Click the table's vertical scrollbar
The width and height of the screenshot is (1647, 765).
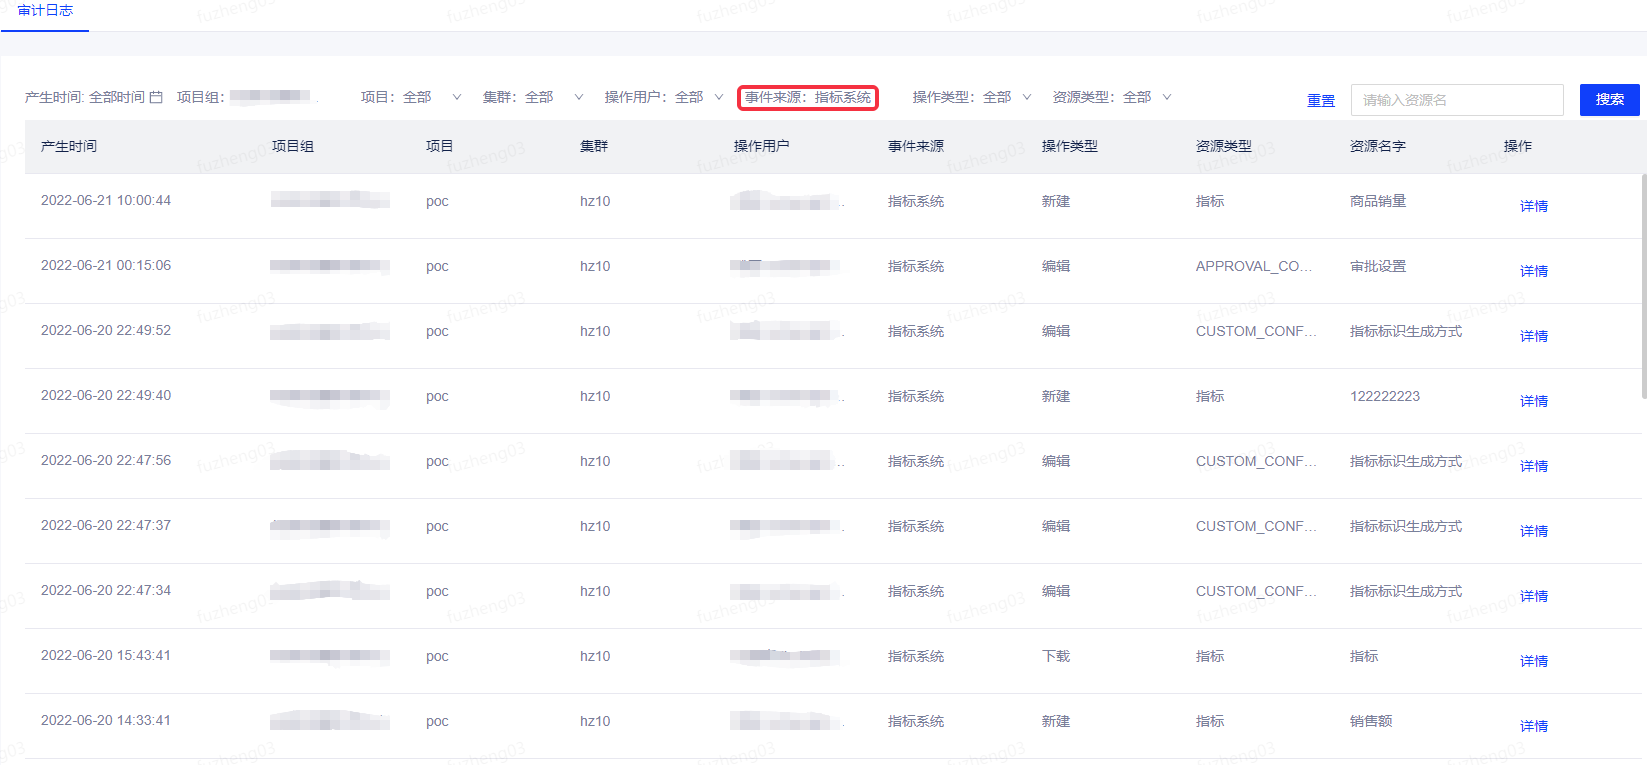point(1643,286)
